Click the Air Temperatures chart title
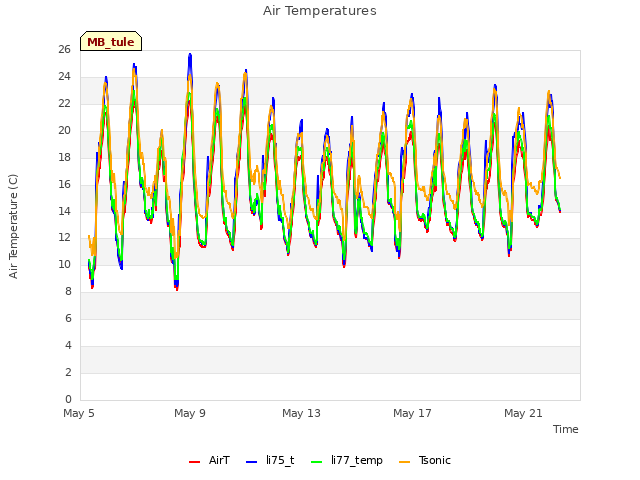This screenshot has height=480, width=640. click(320, 11)
